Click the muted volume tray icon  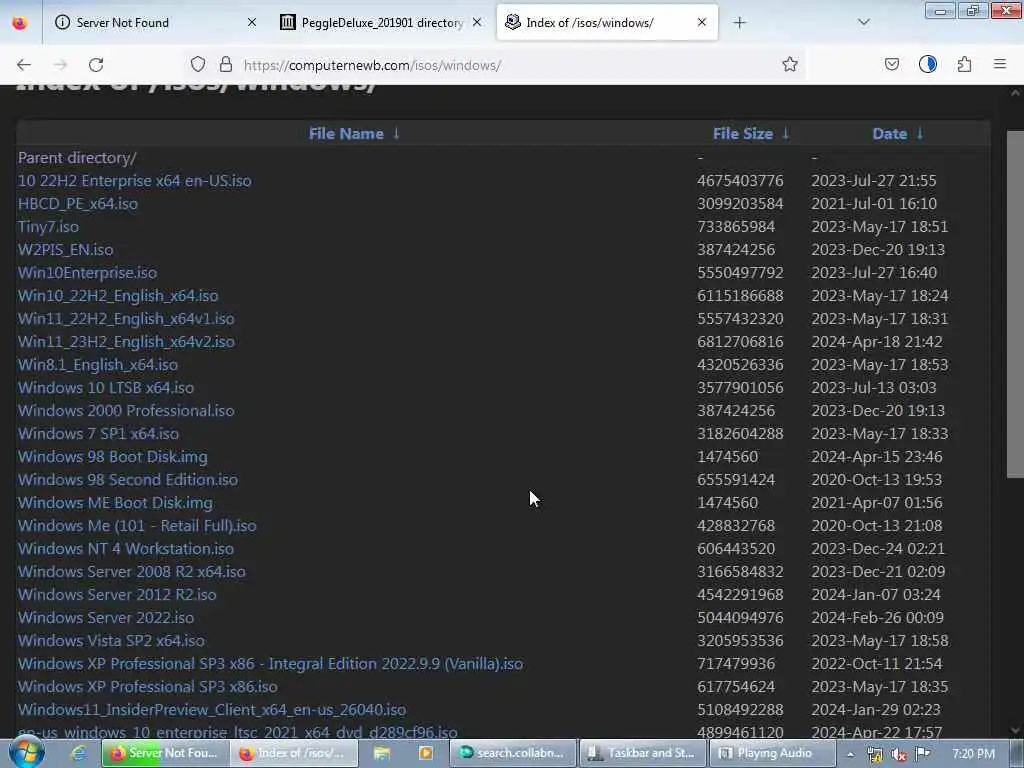pos(899,754)
